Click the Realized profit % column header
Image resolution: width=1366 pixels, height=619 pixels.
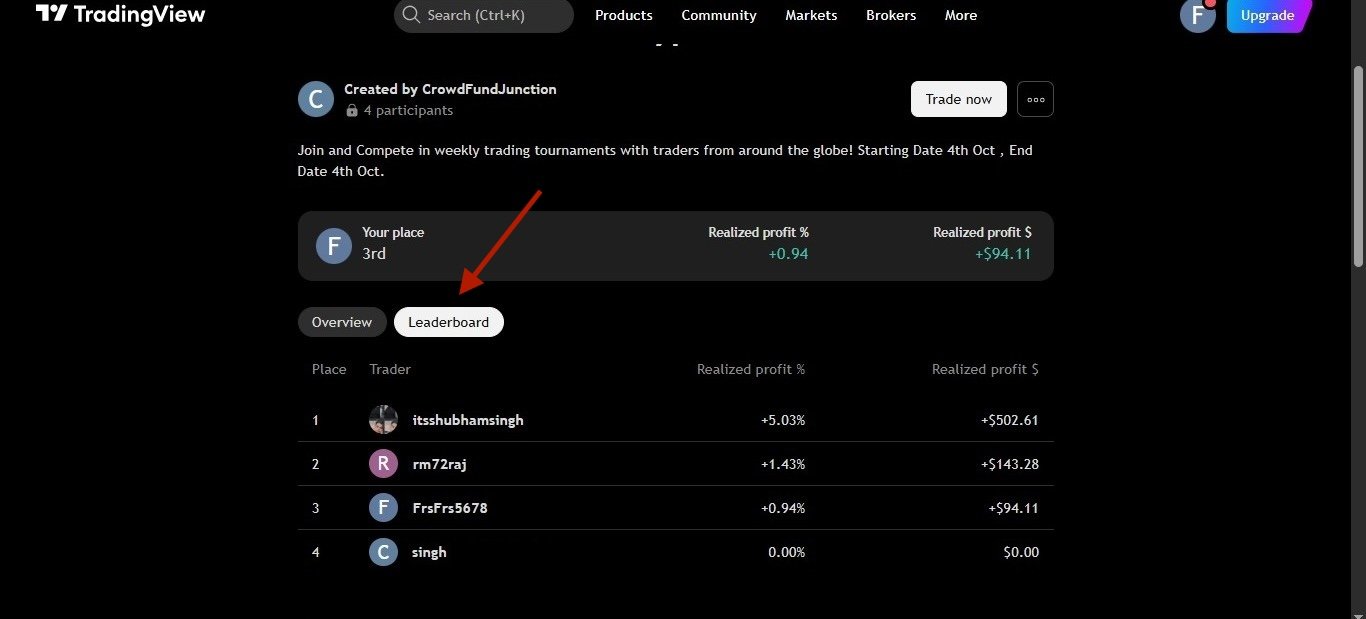click(x=751, y=369)
